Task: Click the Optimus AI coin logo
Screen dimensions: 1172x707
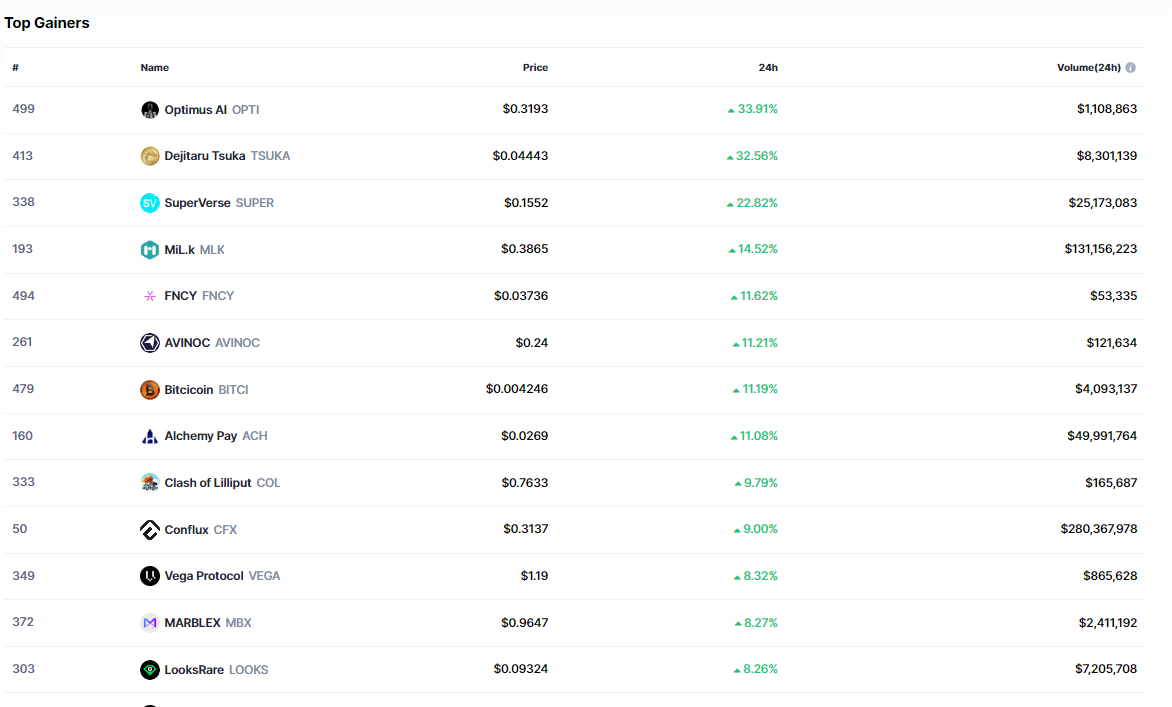Action: pos(150,110)
